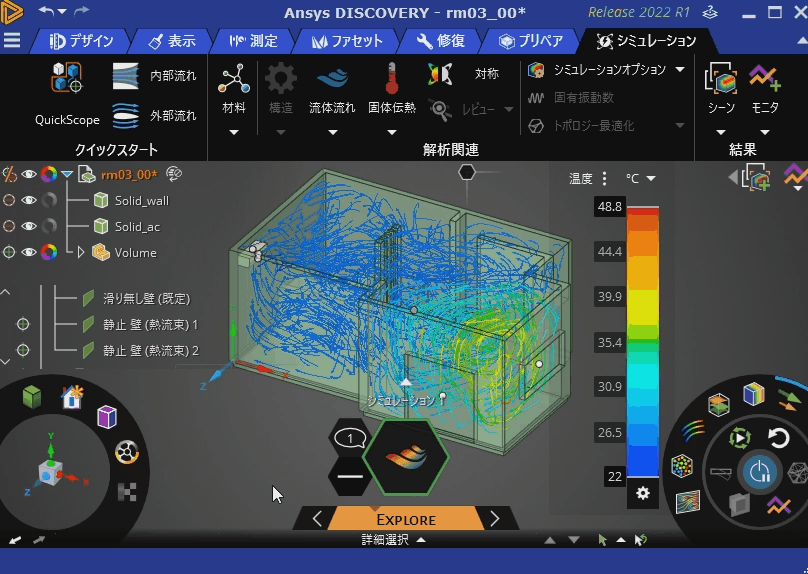Viewport: 808px width, 574px height.
Task: Open the 温度 legend three-dot options
Action: coord(604,178)
